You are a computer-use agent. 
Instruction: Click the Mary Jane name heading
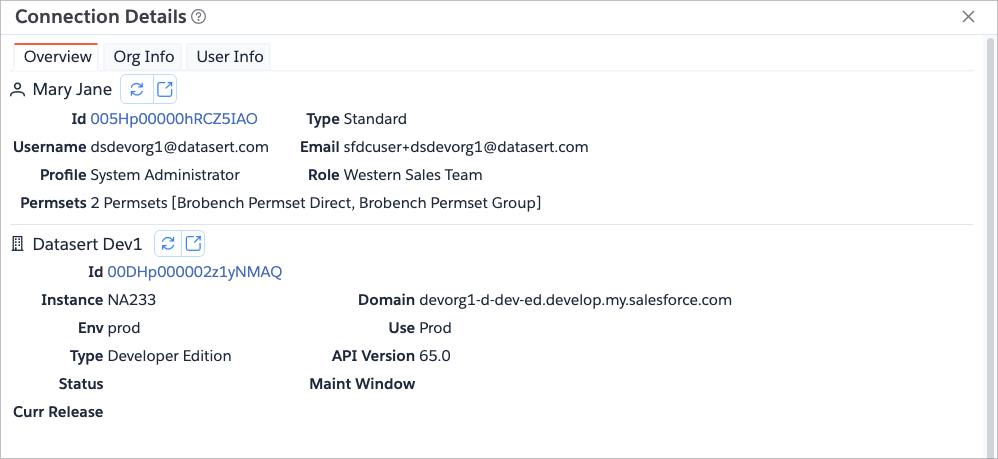click(72, 90)
